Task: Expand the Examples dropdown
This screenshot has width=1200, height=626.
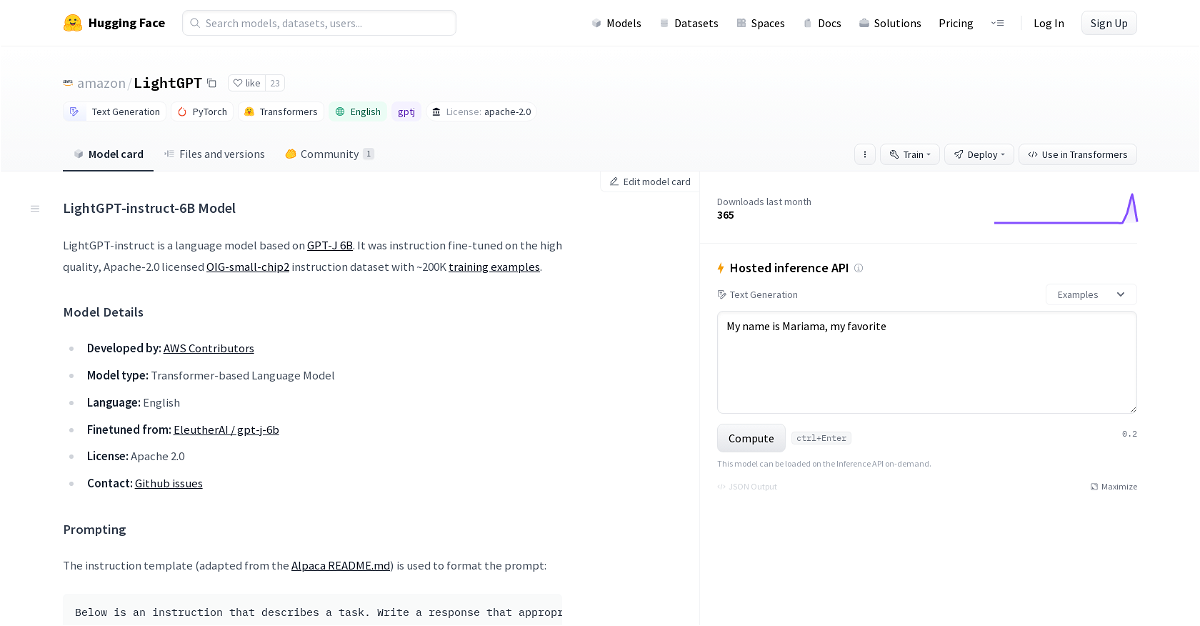Action: click(1091, 295)
